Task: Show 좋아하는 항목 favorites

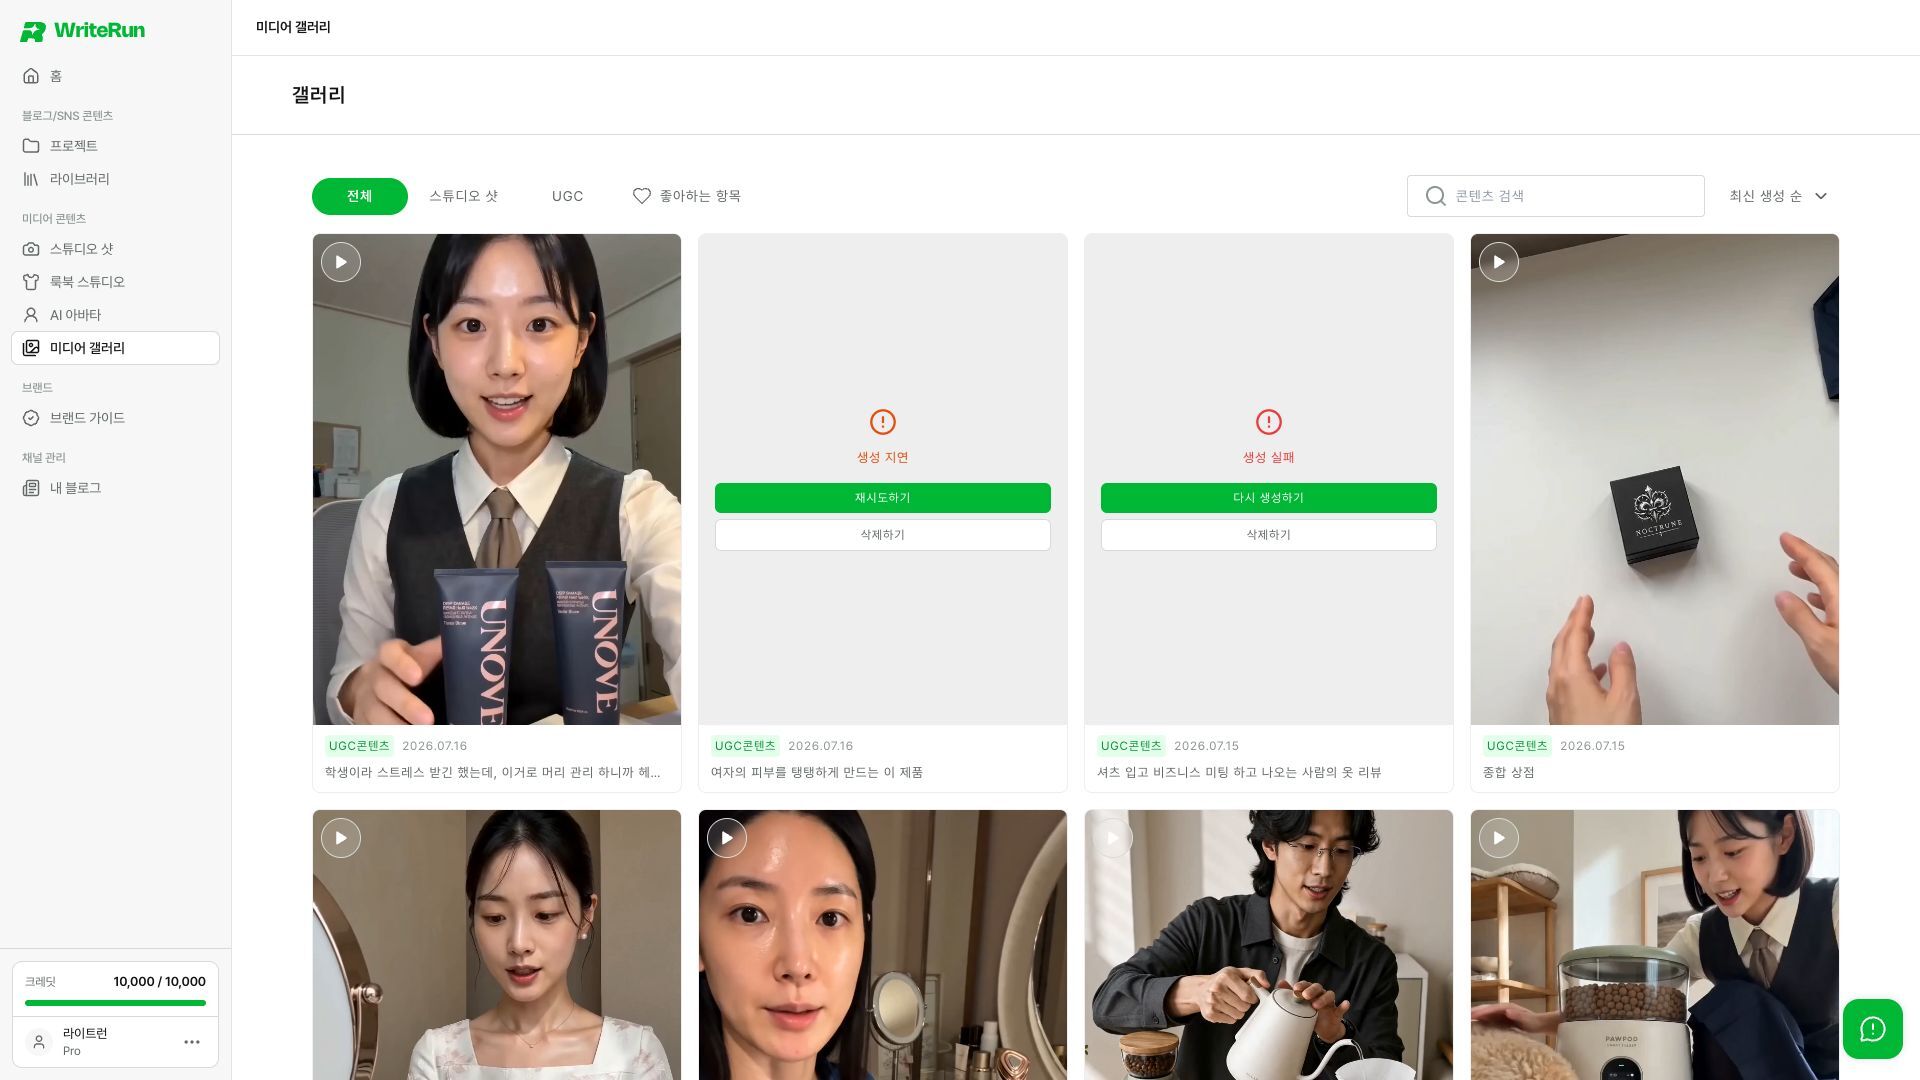Action: (x=687, y=196)
